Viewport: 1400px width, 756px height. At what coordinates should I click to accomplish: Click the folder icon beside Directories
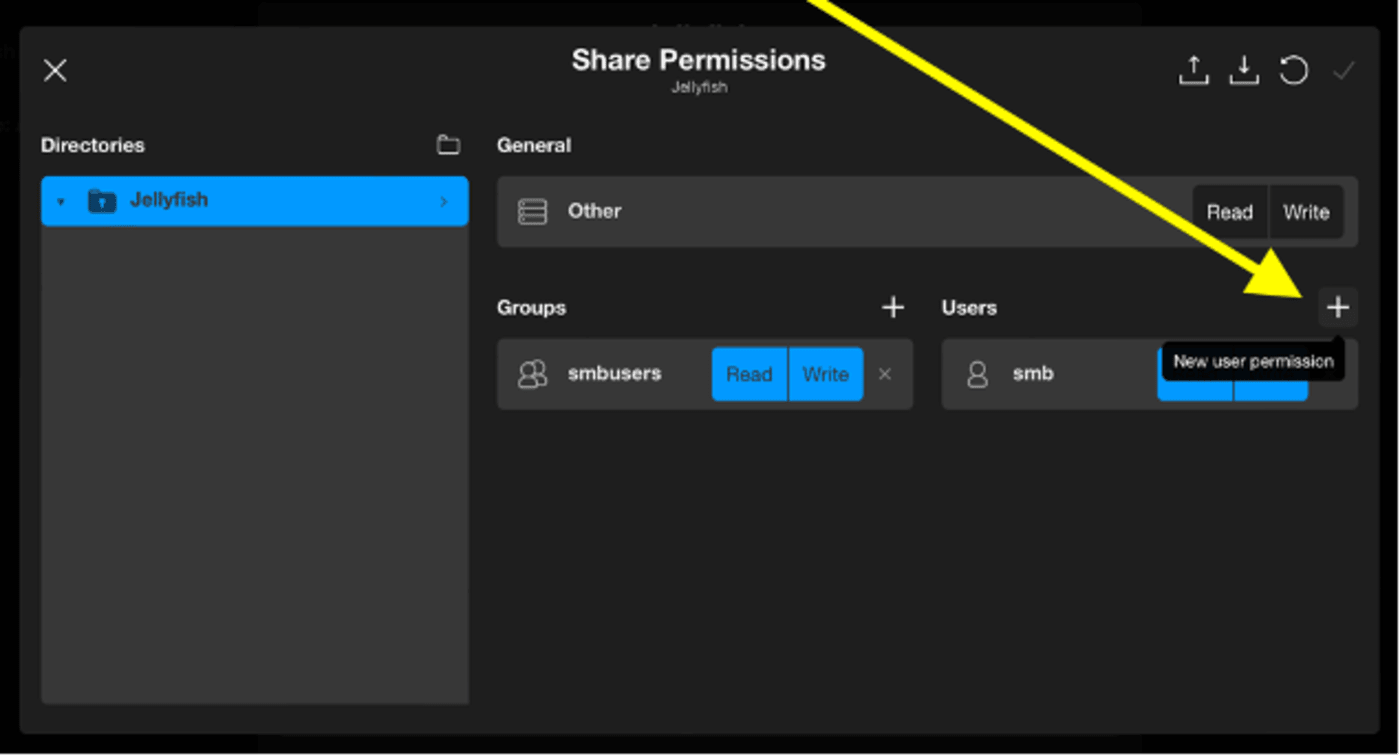(x=448, y=146)
